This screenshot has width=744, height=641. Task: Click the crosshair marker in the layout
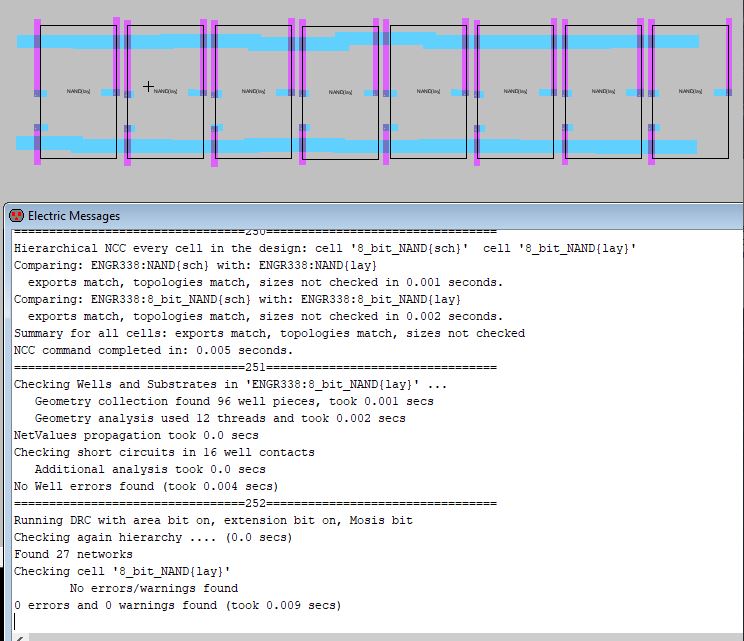[x=148, y=87]
